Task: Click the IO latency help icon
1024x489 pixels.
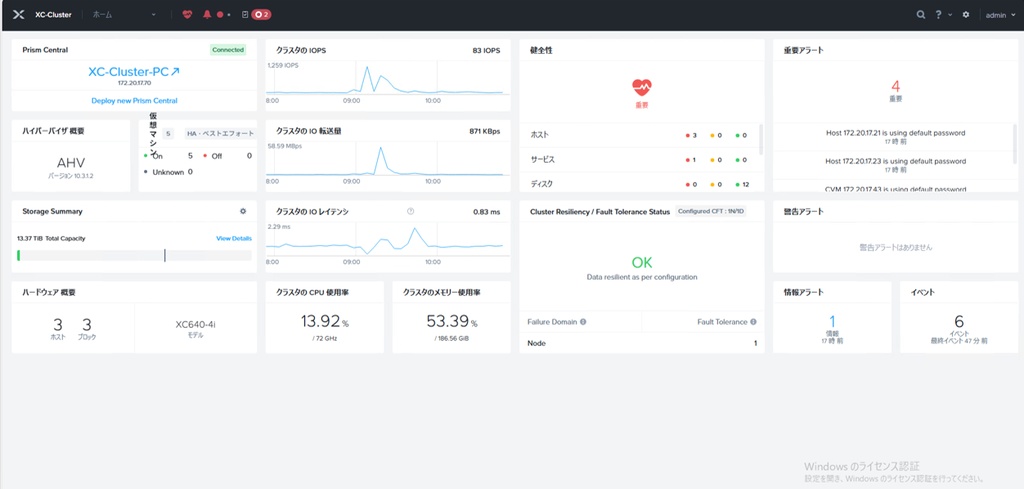Action: click(x=410, y=212)
